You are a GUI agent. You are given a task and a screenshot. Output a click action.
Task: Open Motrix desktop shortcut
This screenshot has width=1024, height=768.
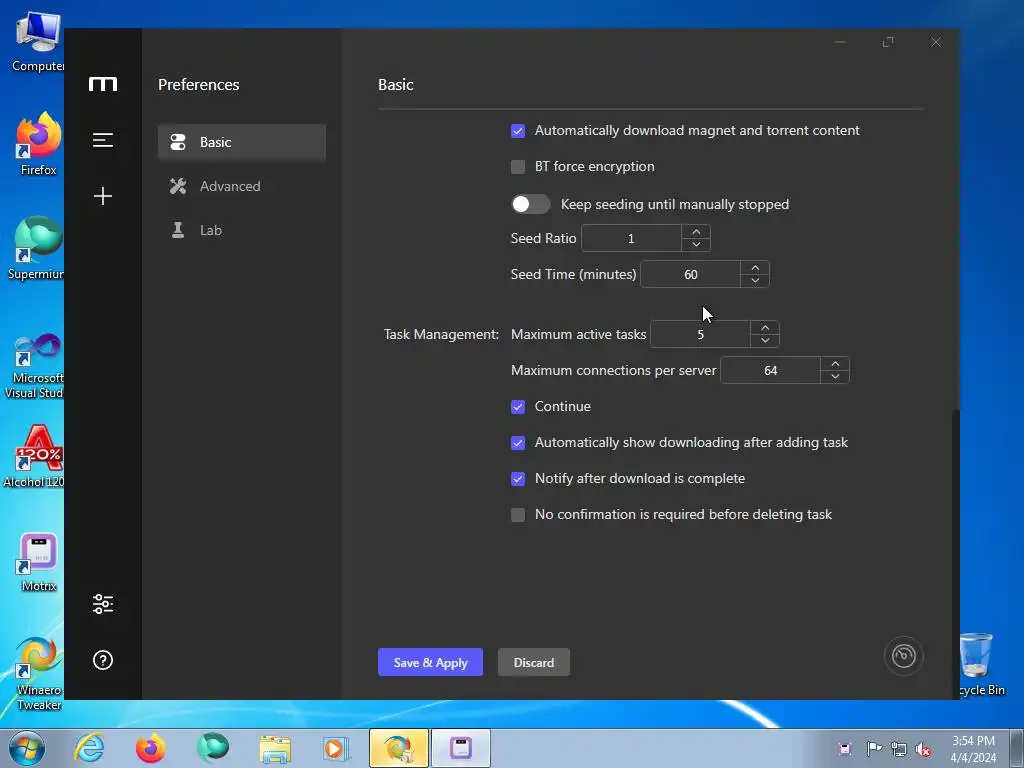[x=39, y=562]
